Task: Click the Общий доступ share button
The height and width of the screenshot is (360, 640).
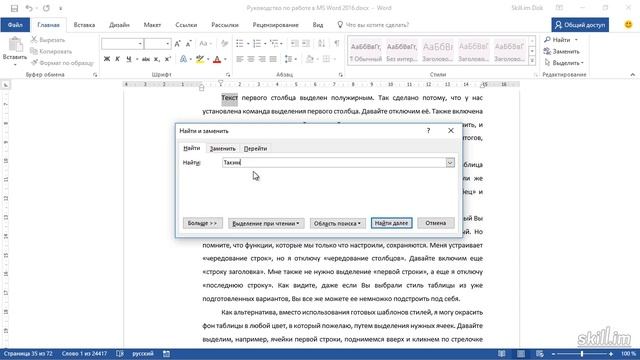Action: (580, 25)
